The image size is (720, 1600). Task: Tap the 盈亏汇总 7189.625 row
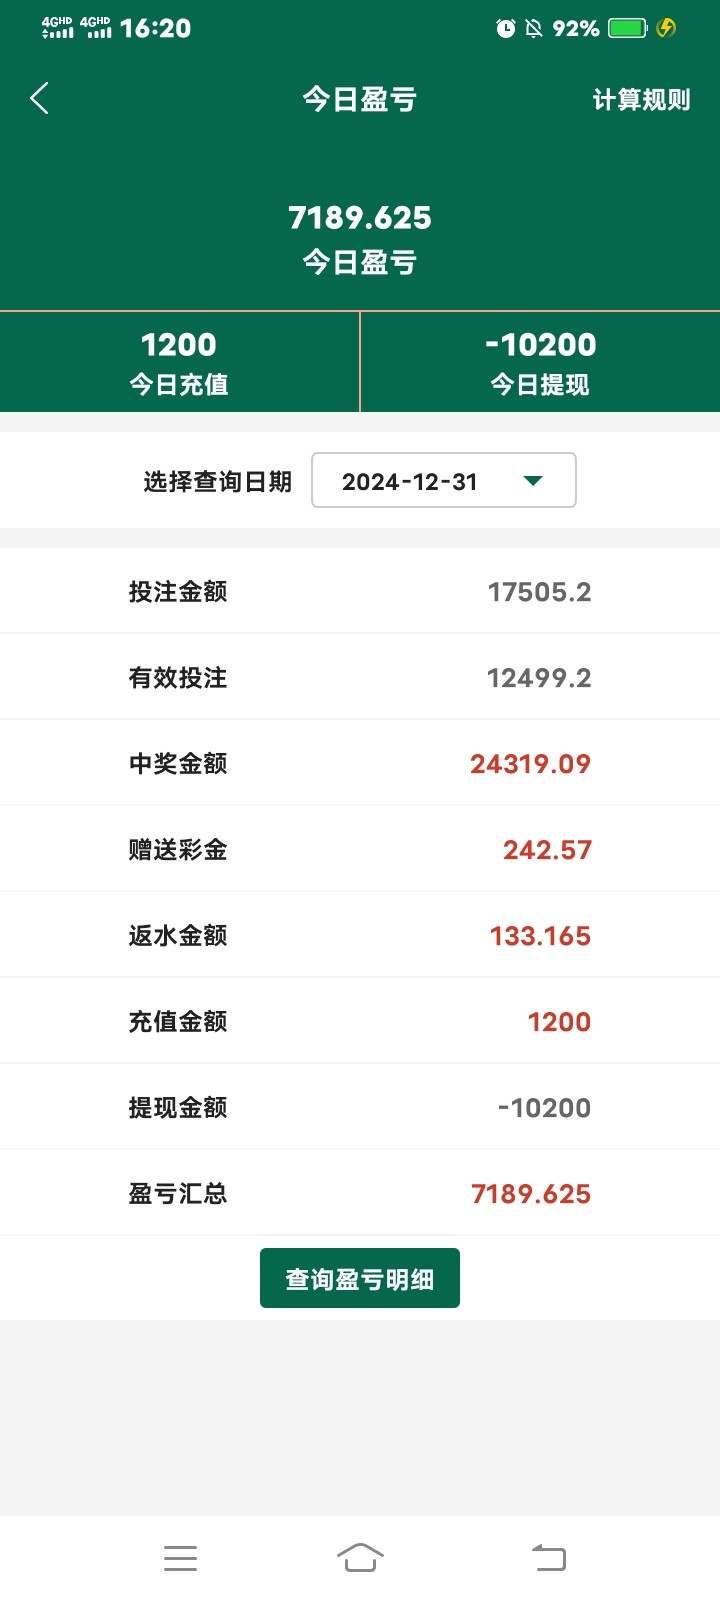pyautogui.click(x=360, y=1193)
